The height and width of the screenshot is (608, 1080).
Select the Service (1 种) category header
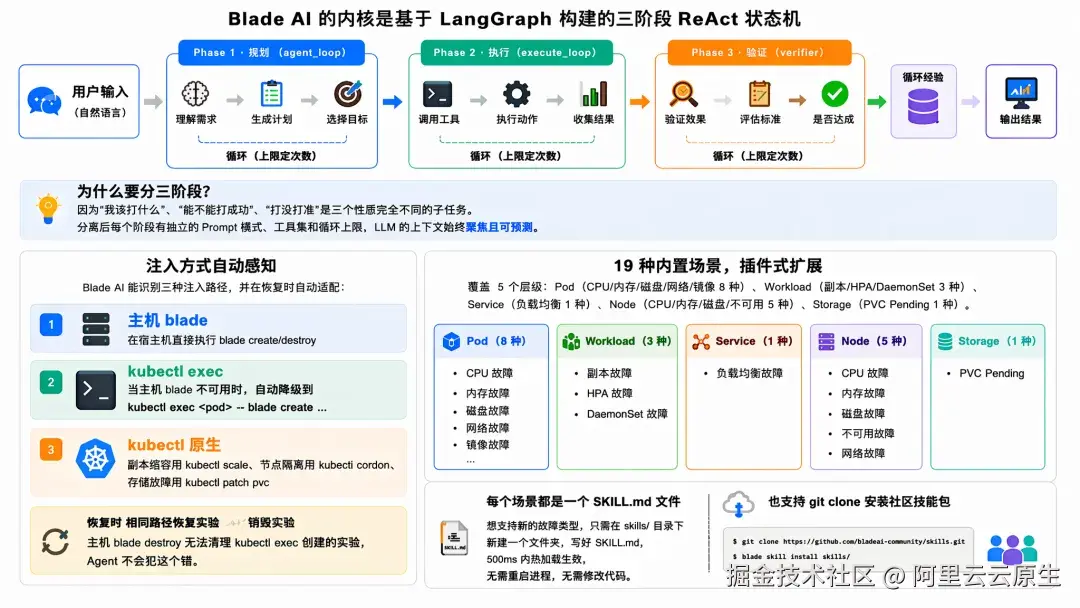(744, 342)
